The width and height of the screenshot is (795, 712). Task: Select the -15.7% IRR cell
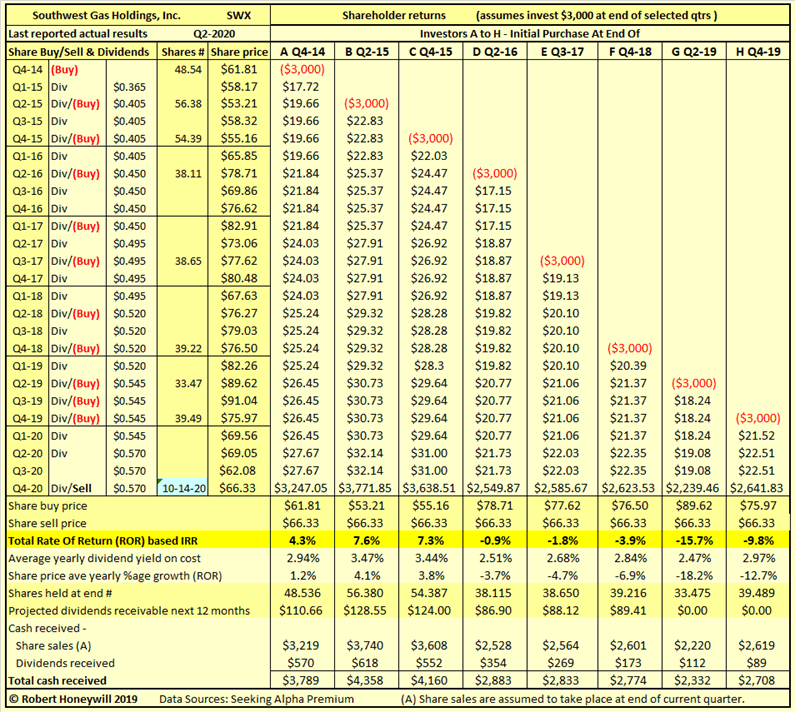695,541
